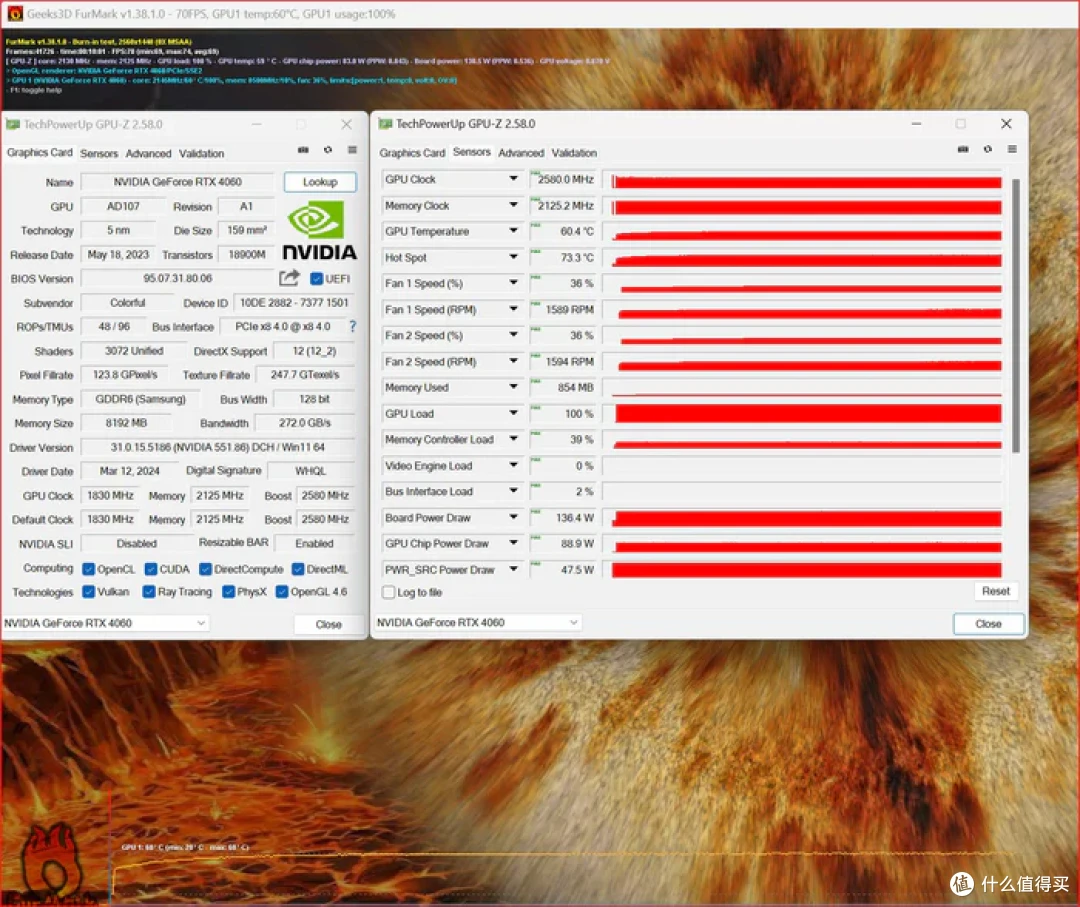1080x907 pixels.
Task: Click the refresh icon in left GPU-Z window
Action: tap(328, 150)
